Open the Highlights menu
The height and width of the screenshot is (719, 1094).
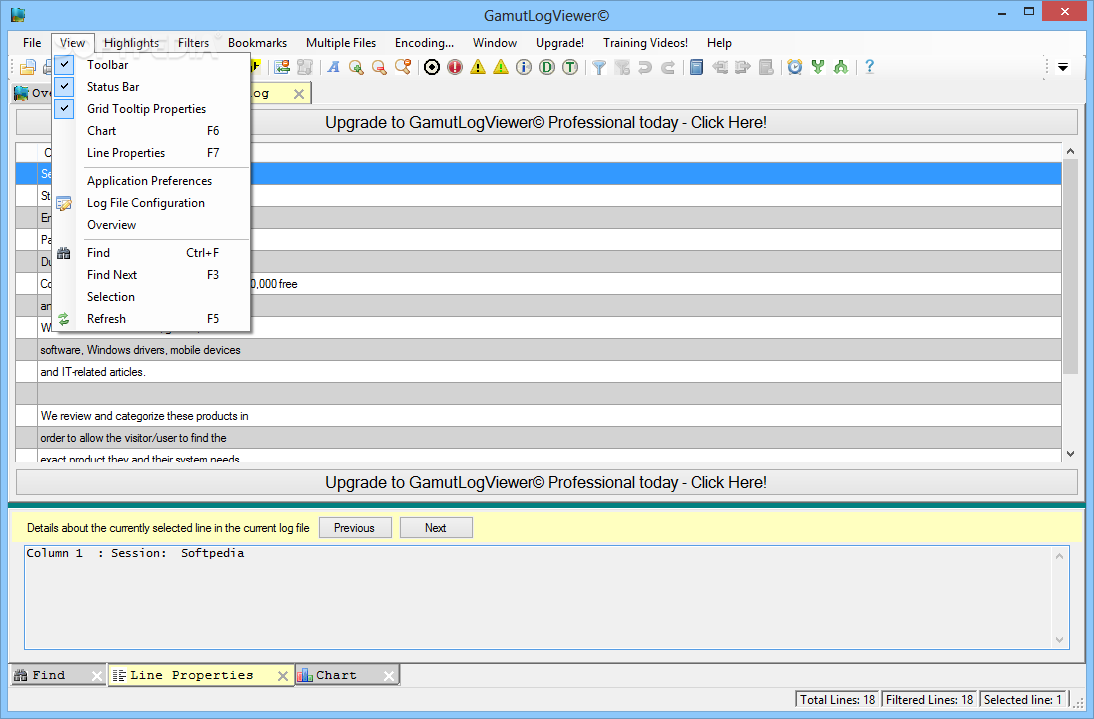[131, 43]
